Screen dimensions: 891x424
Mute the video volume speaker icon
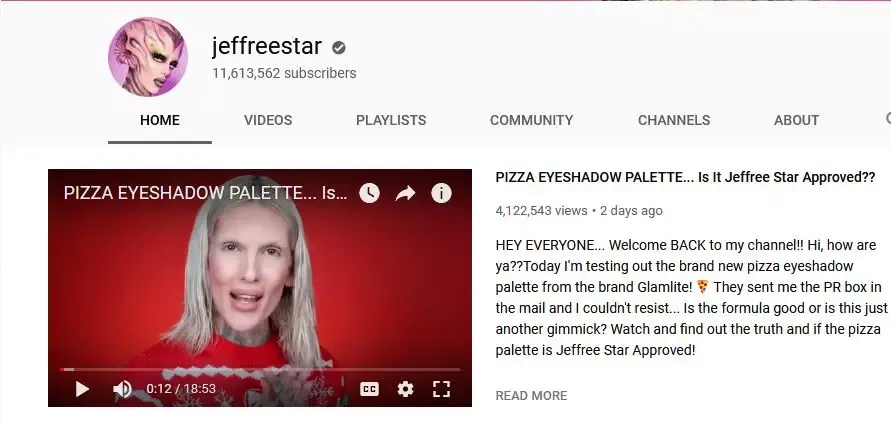coord(122,389)
